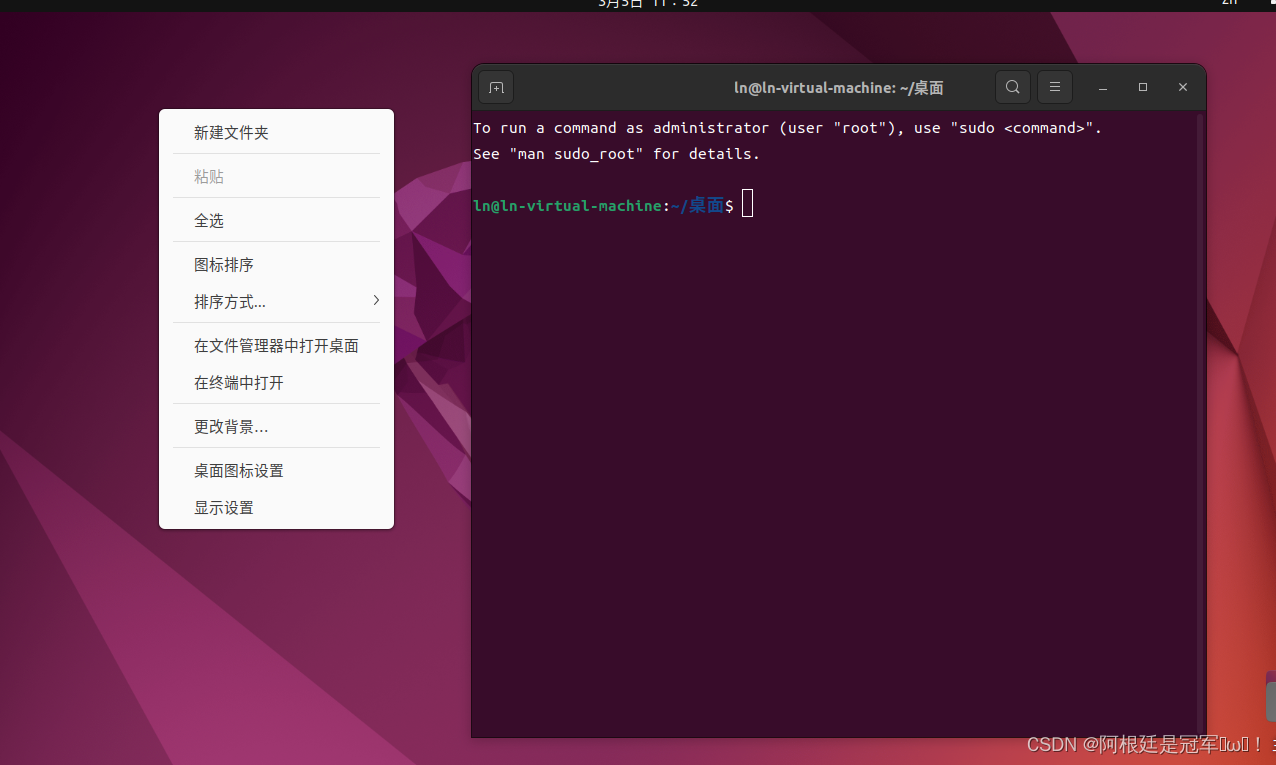The width and height of the screenshot is (1276, 765).
Task: Open desktop in file manager via 在文件管理器中打开桌面
Action: [276, 345]
